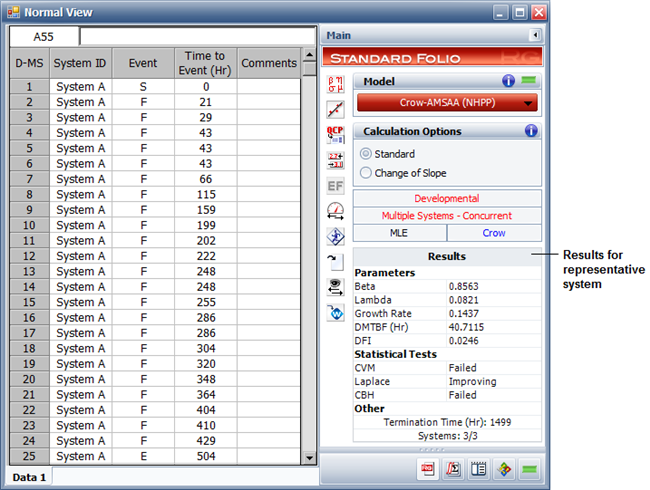Click the gauge icon in the side toolbar
The image size is (650, 490).
335,210
